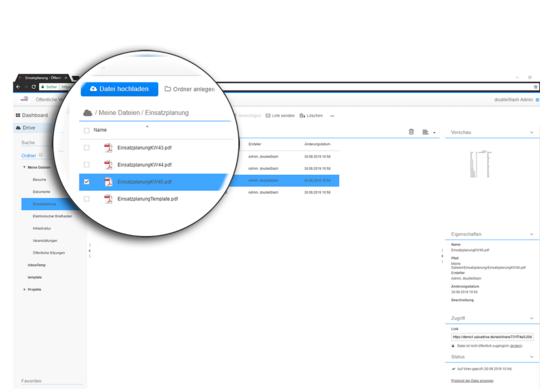540x389 pixels.
Task: Click Löschen in the toolbar
Action: click(311, 116)
